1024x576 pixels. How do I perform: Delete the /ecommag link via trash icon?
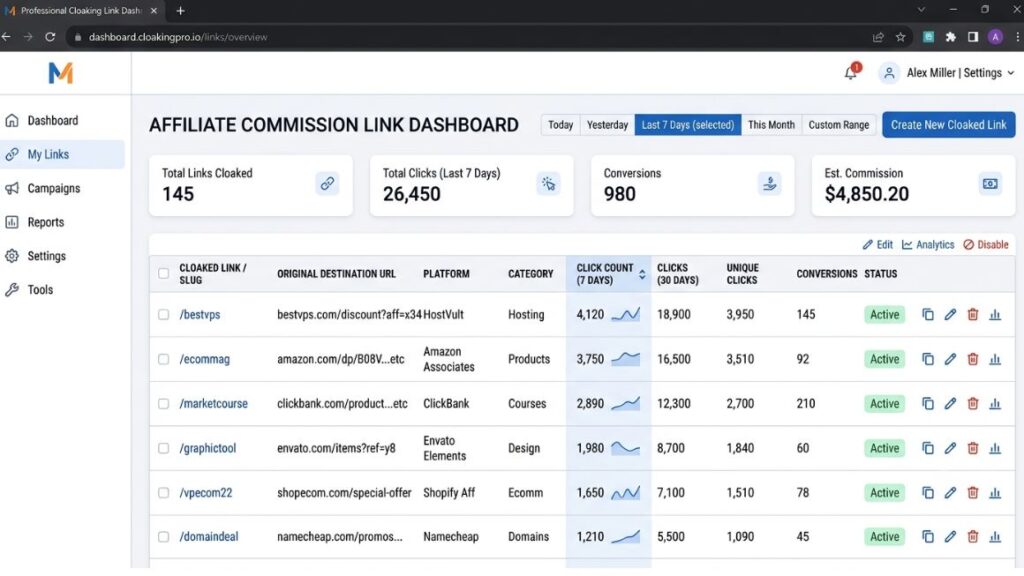point(972,359)
